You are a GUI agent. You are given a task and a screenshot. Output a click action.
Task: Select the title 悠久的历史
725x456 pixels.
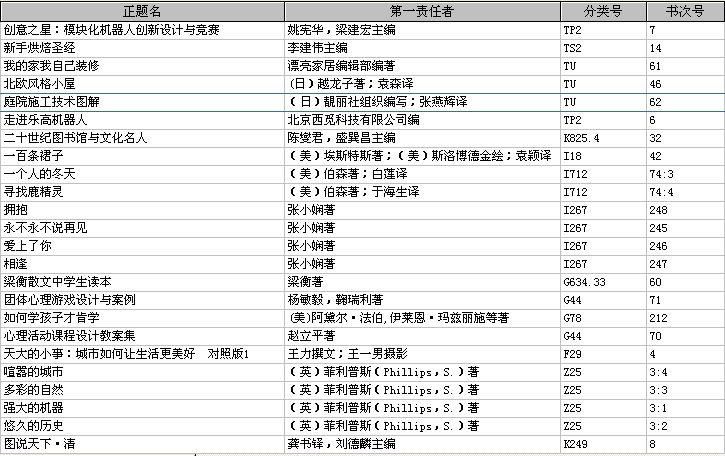point(33,427)
